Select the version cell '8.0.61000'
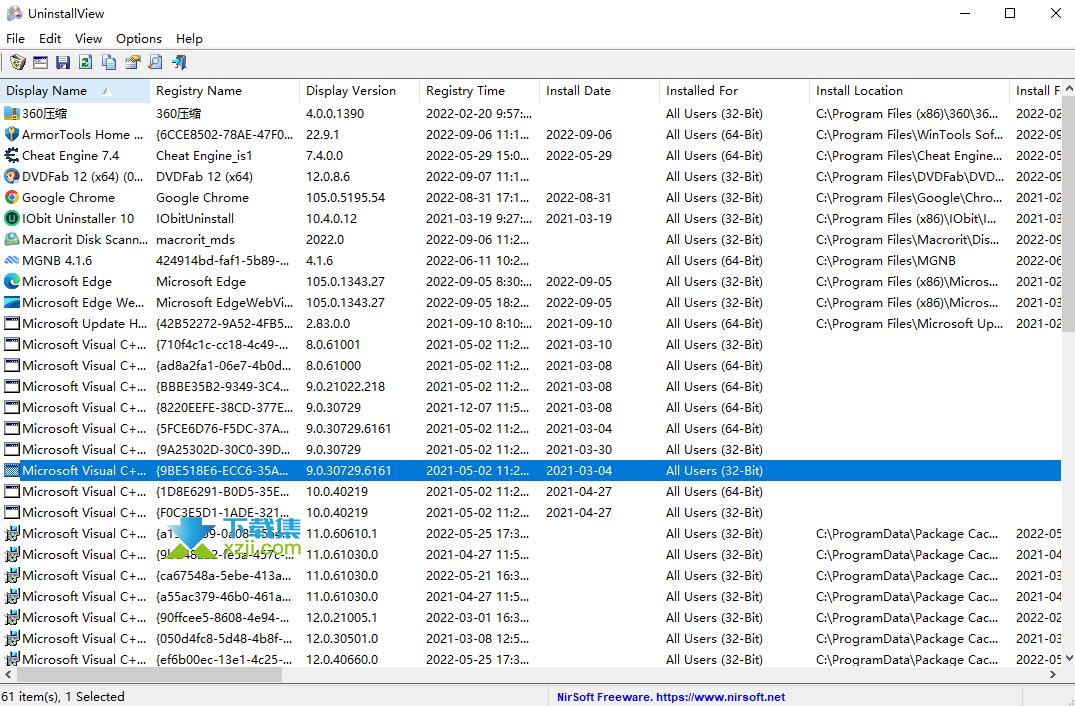 [333, 365]
